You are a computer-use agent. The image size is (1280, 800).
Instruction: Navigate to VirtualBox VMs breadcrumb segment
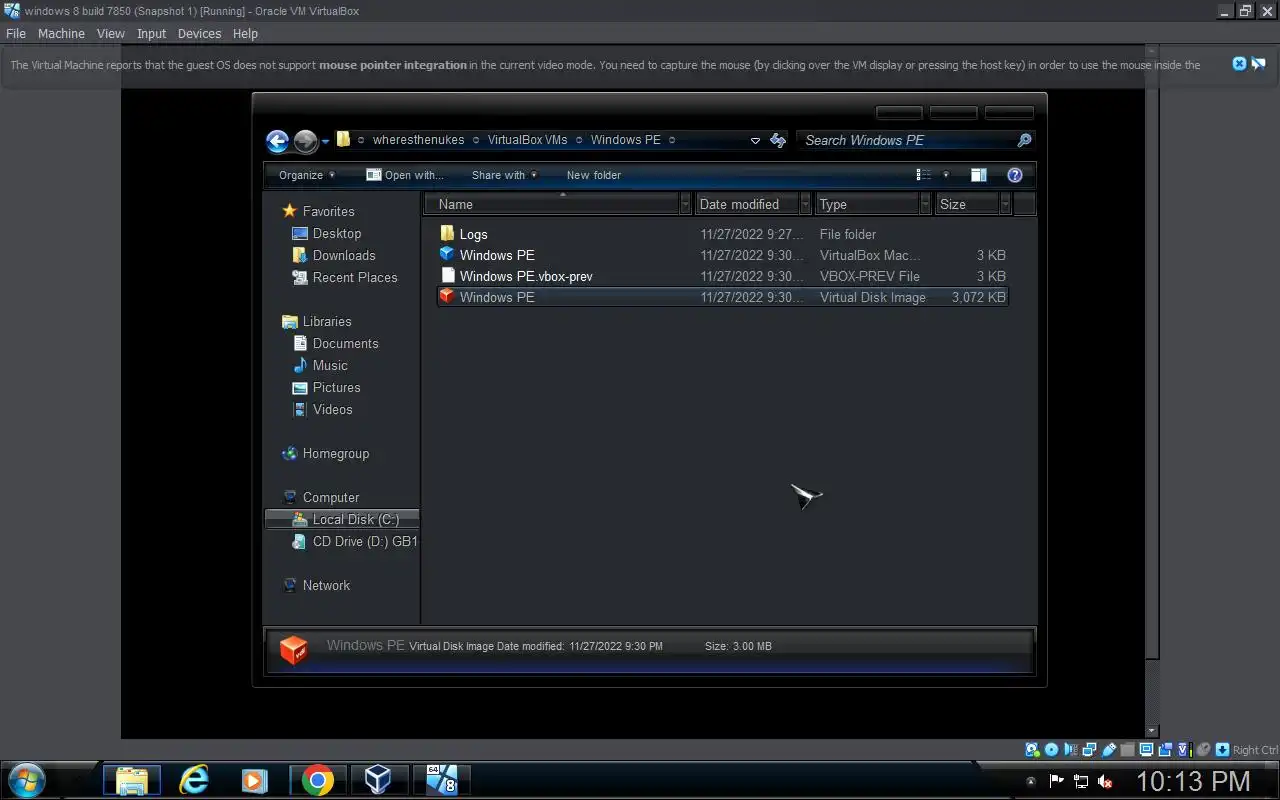(x=527, y=140)
